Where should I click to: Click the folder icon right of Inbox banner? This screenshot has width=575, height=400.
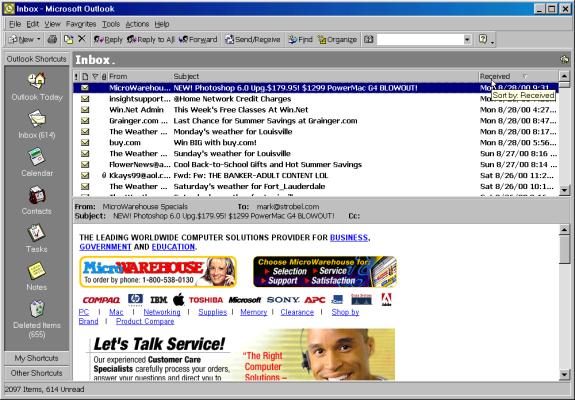[x=564, y=59]
